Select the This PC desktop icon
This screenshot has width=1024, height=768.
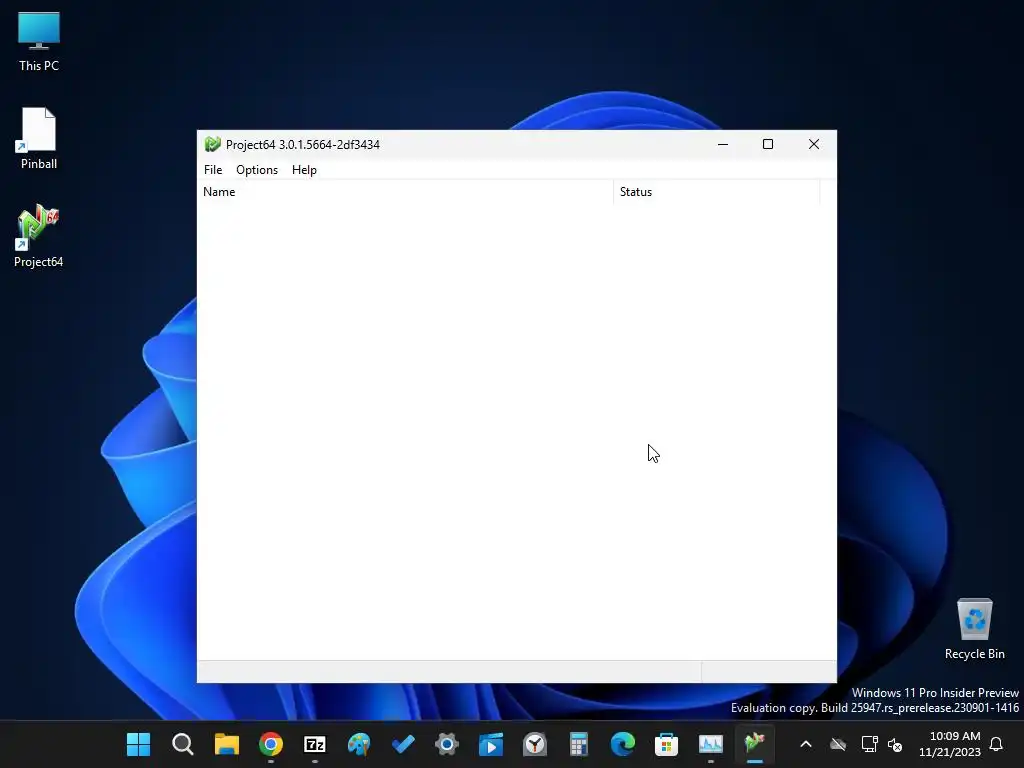point(39,42)
